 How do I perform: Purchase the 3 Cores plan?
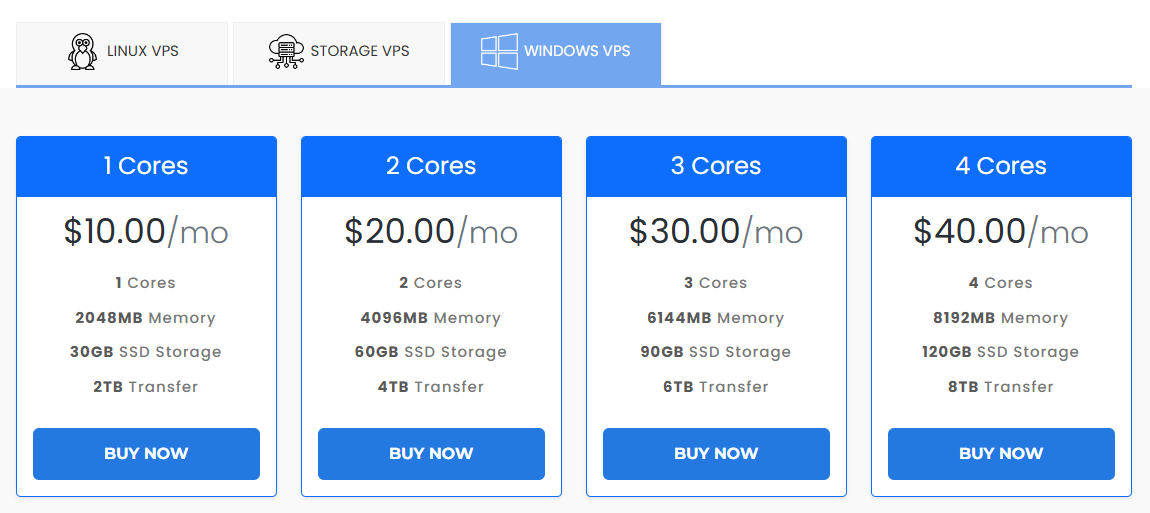717,454
